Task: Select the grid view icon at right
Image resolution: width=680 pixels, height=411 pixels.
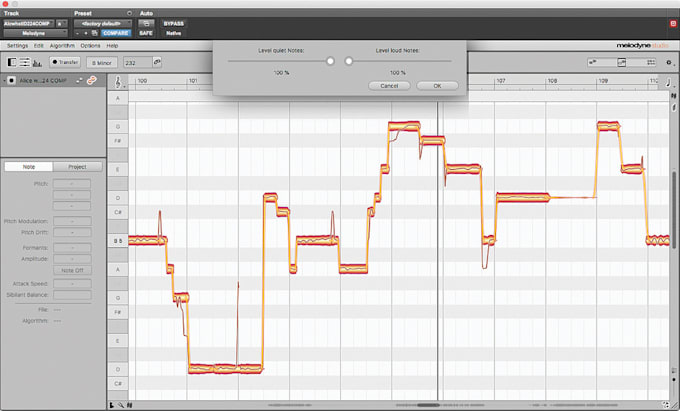Action: pyautogui.click(x=651, y=62)
